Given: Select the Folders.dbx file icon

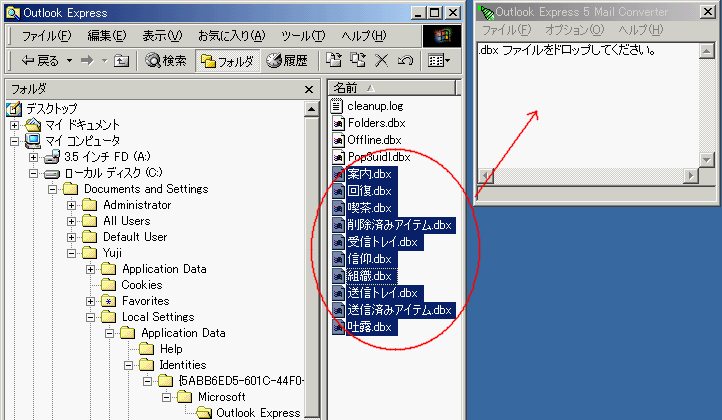Looking at the screenshot, I should click(338, 123).
